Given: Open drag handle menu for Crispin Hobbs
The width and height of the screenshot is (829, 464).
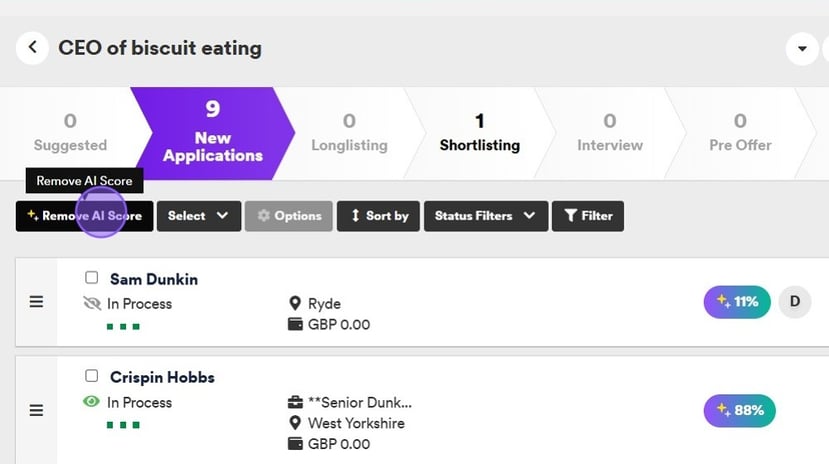Looking at the screenshot, I should click(36, 410).
